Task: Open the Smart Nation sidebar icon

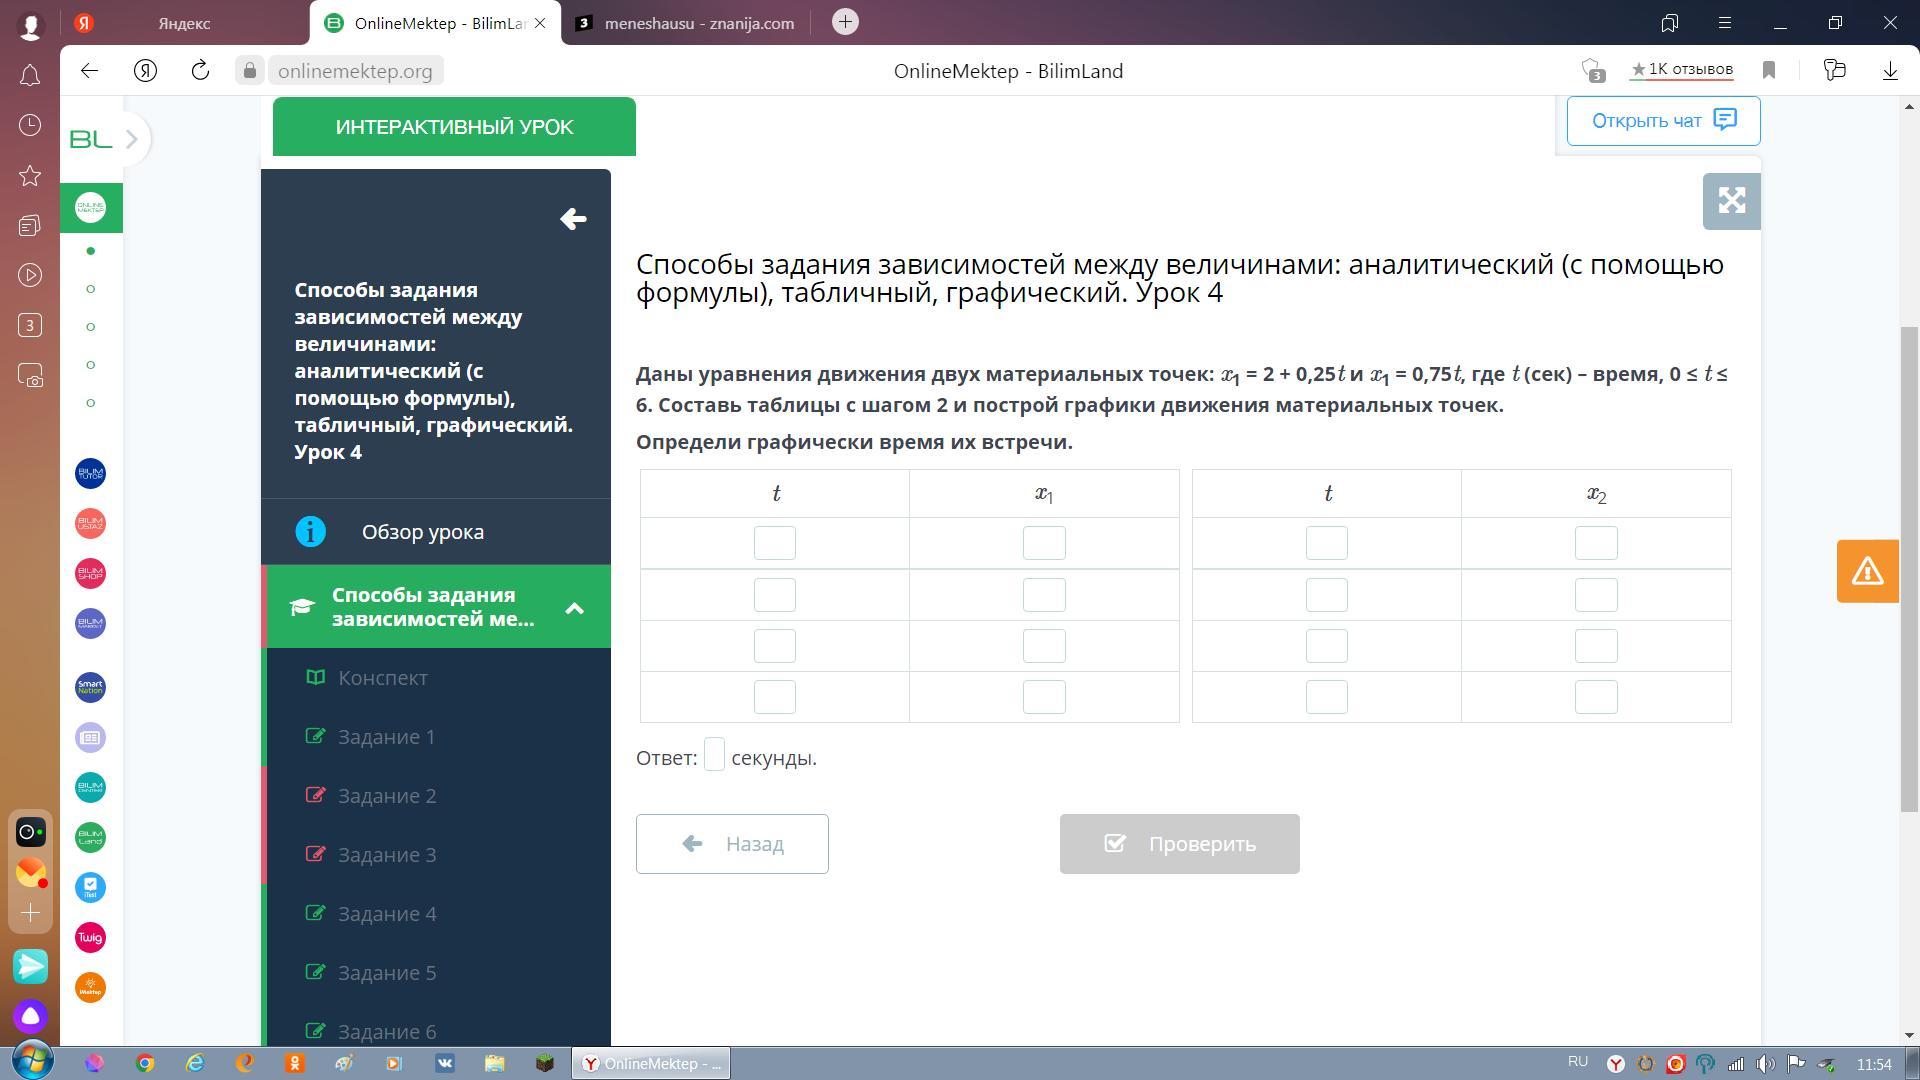Action: coord(90,687)
